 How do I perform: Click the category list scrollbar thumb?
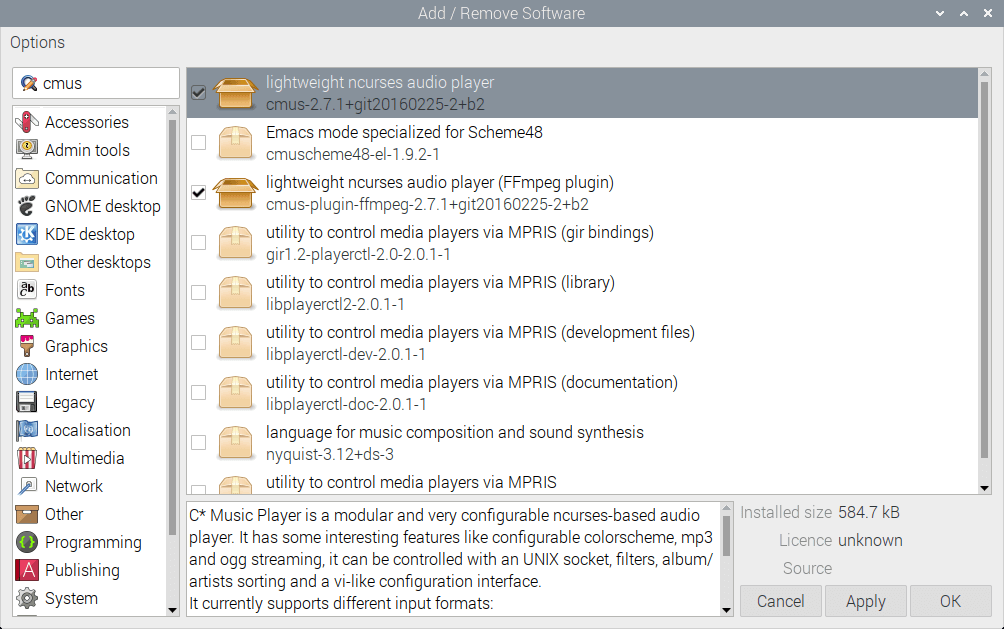pos(172,327)
